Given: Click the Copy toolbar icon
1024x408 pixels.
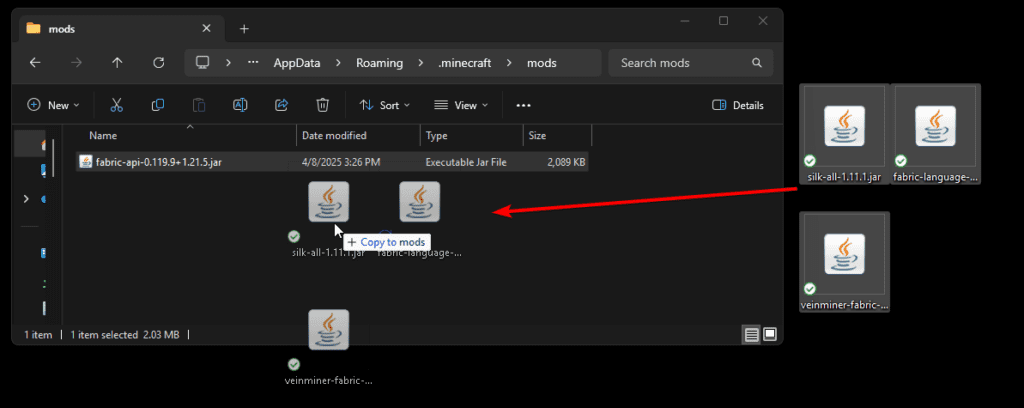Looking at the screenshot, I should (157, 104).
